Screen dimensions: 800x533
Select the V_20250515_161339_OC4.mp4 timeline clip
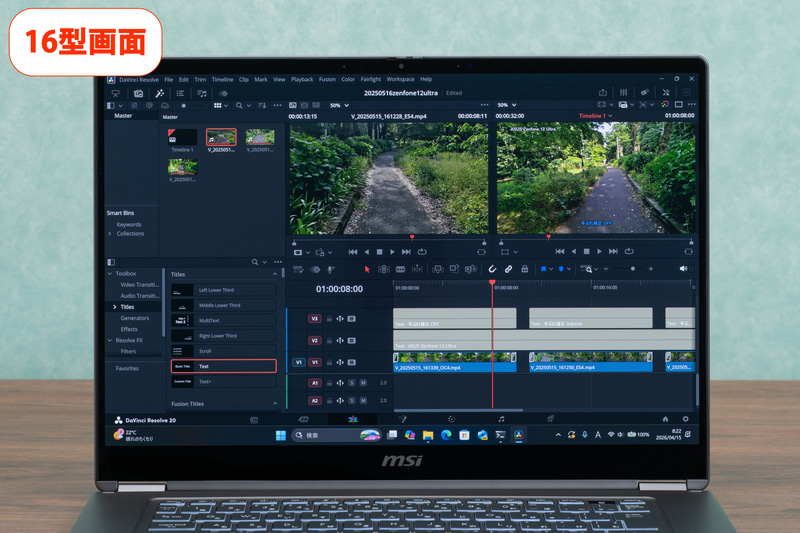[x=455, y=362]
